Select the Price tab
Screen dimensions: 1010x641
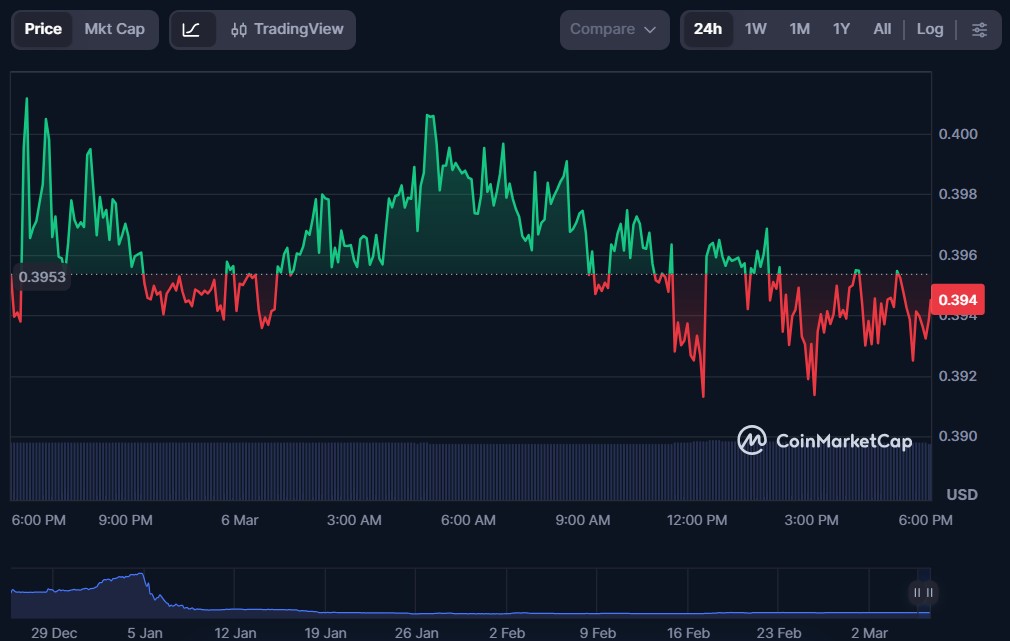pyautogui.click(x=43, y=29)
